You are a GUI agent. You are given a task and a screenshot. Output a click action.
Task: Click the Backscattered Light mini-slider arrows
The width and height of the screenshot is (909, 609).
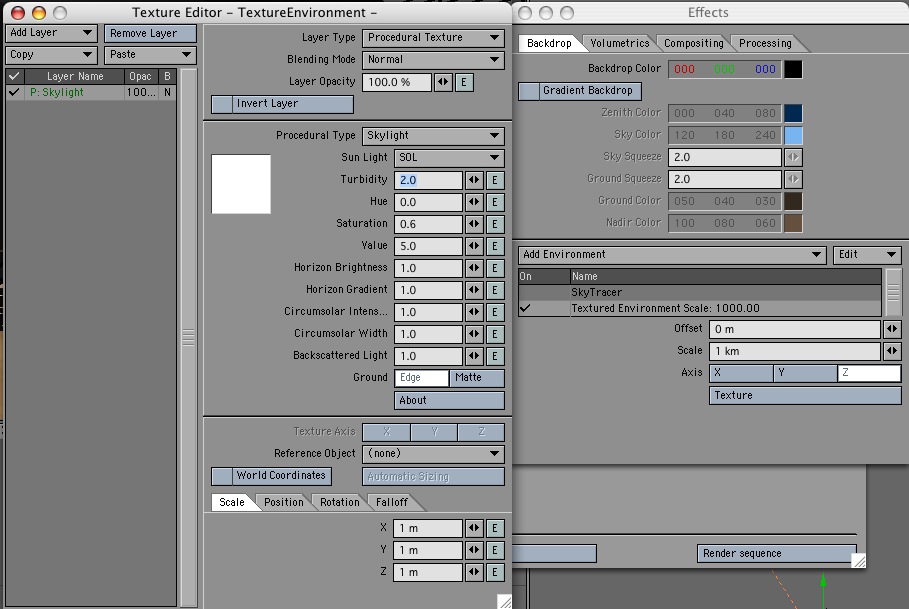[x=474, y=356]
